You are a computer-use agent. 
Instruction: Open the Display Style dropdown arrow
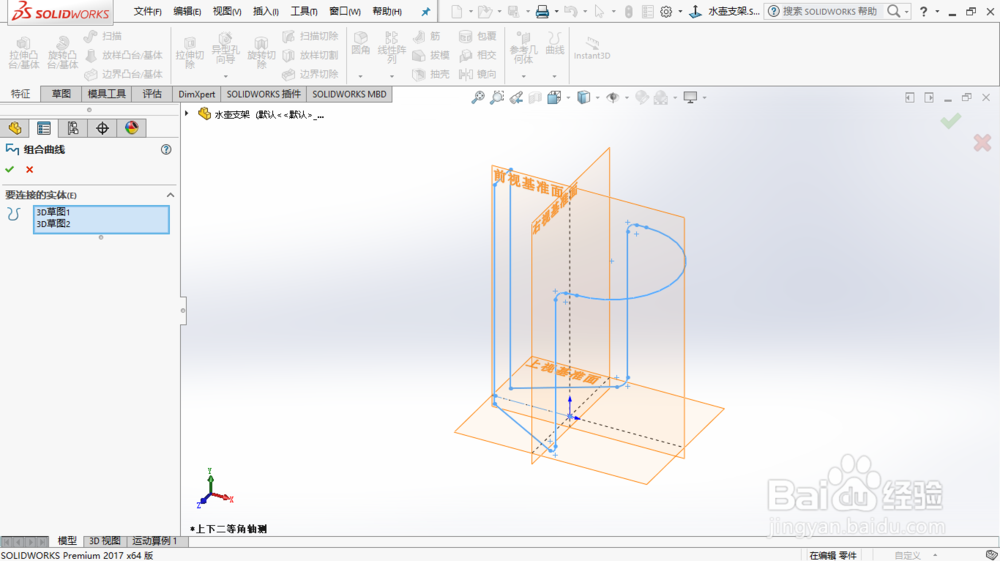597,98
